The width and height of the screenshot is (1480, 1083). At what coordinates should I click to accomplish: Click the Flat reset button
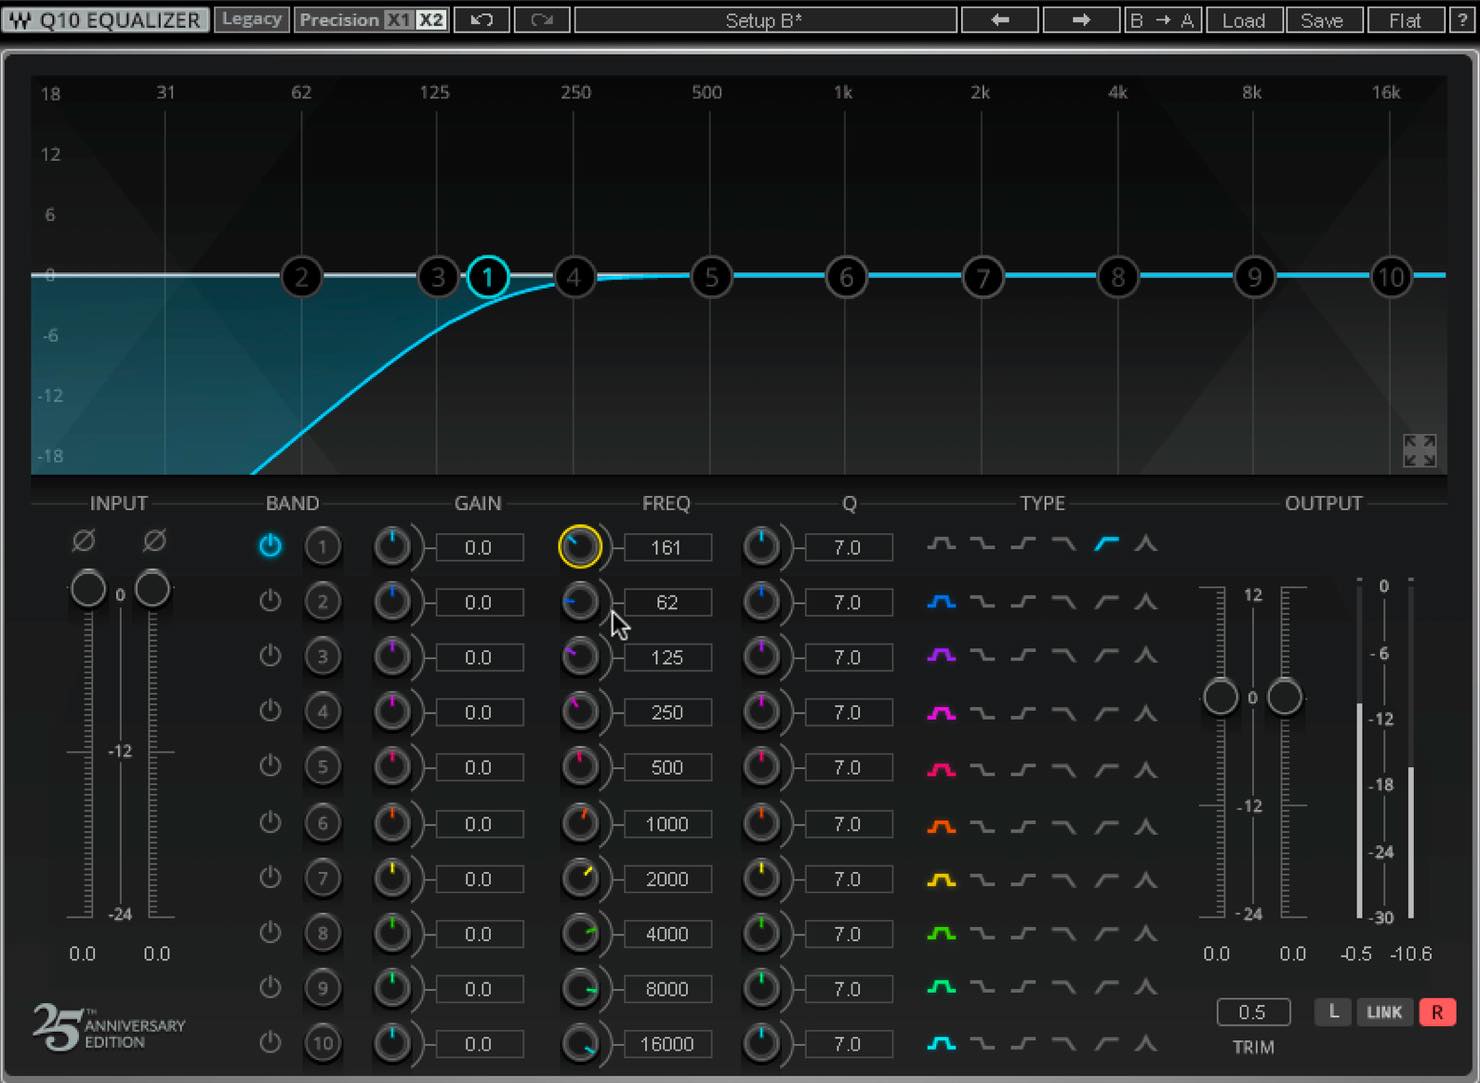1404,20
